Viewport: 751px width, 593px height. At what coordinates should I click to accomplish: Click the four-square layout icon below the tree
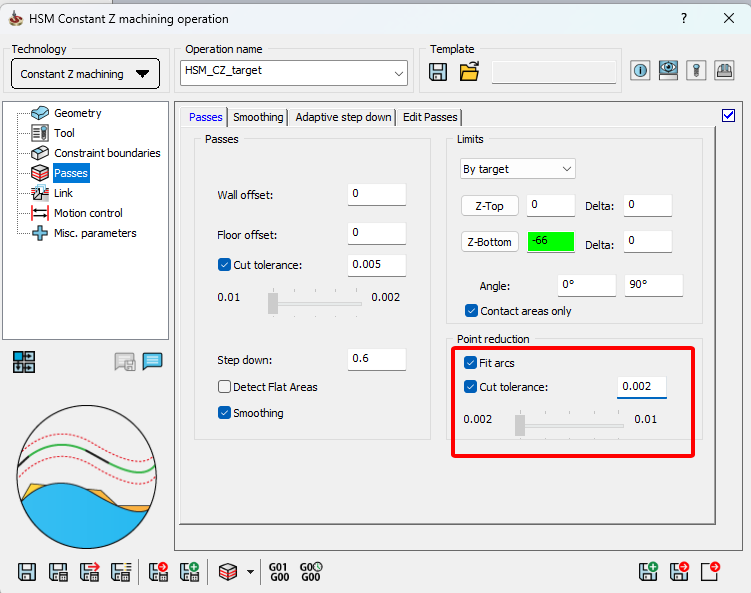[24, 362]
